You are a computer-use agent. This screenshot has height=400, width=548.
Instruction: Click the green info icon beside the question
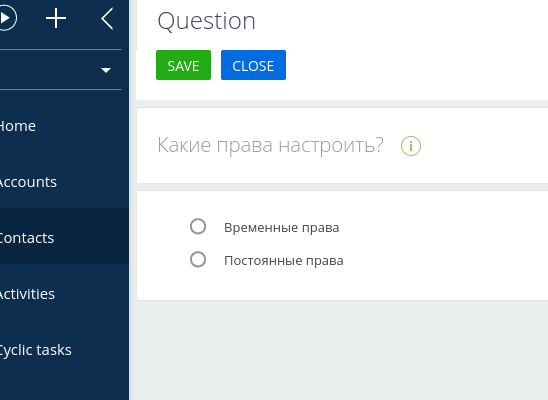411,146
